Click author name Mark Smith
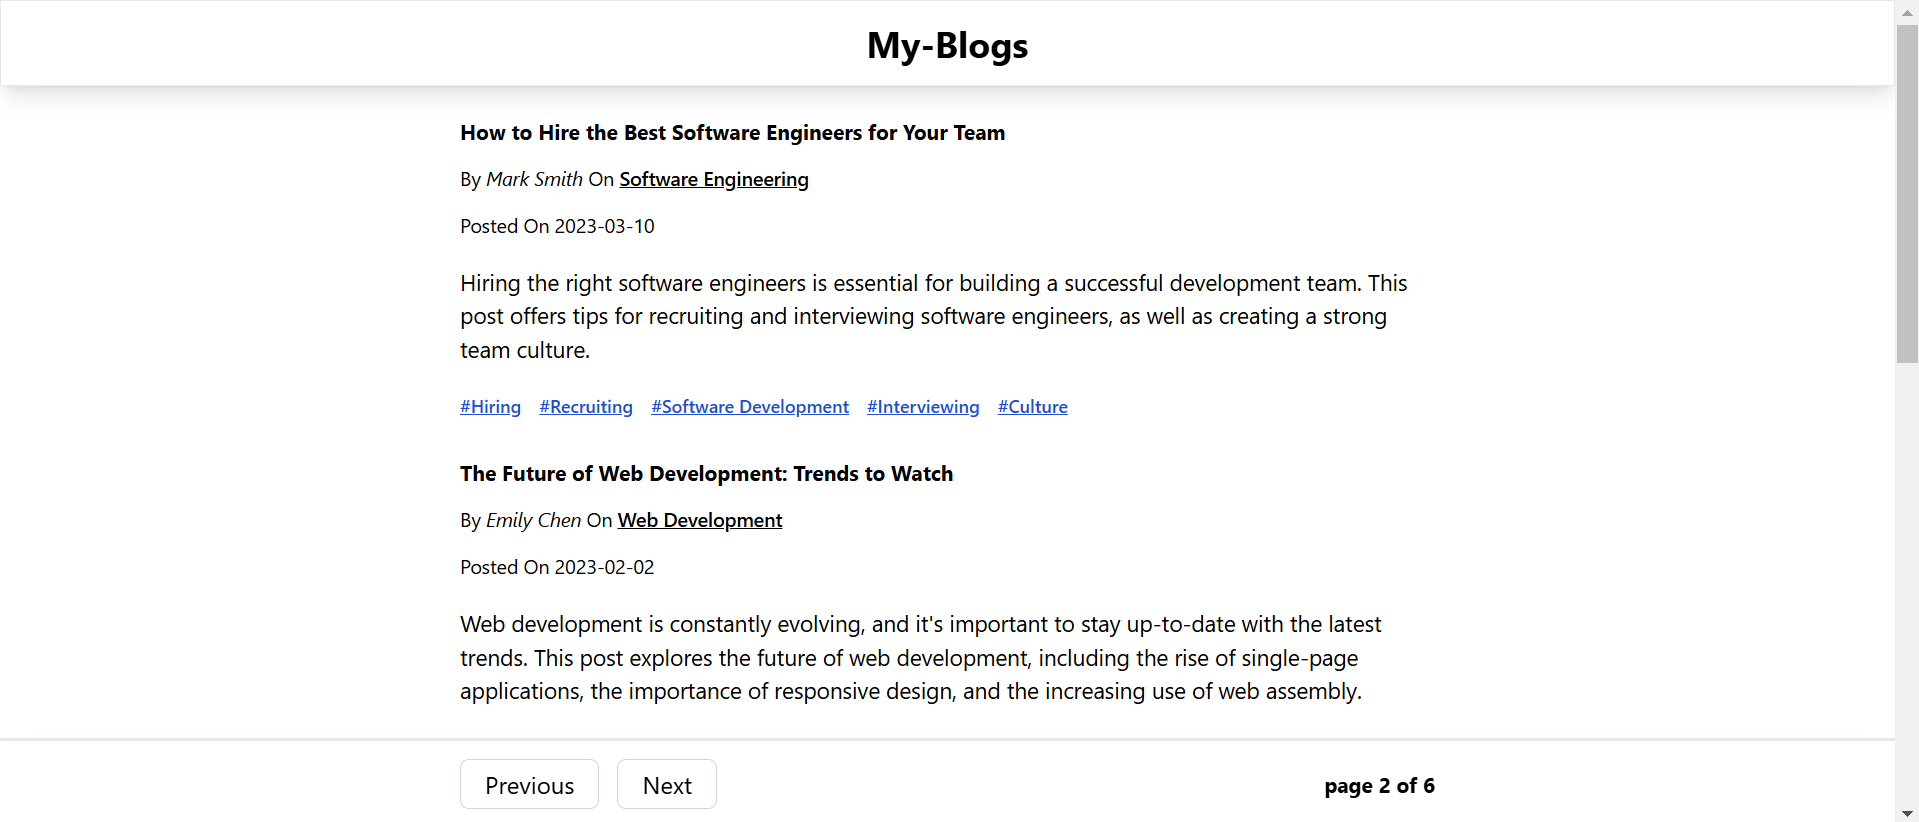The image size is (1919, 822). pos(534,179)
